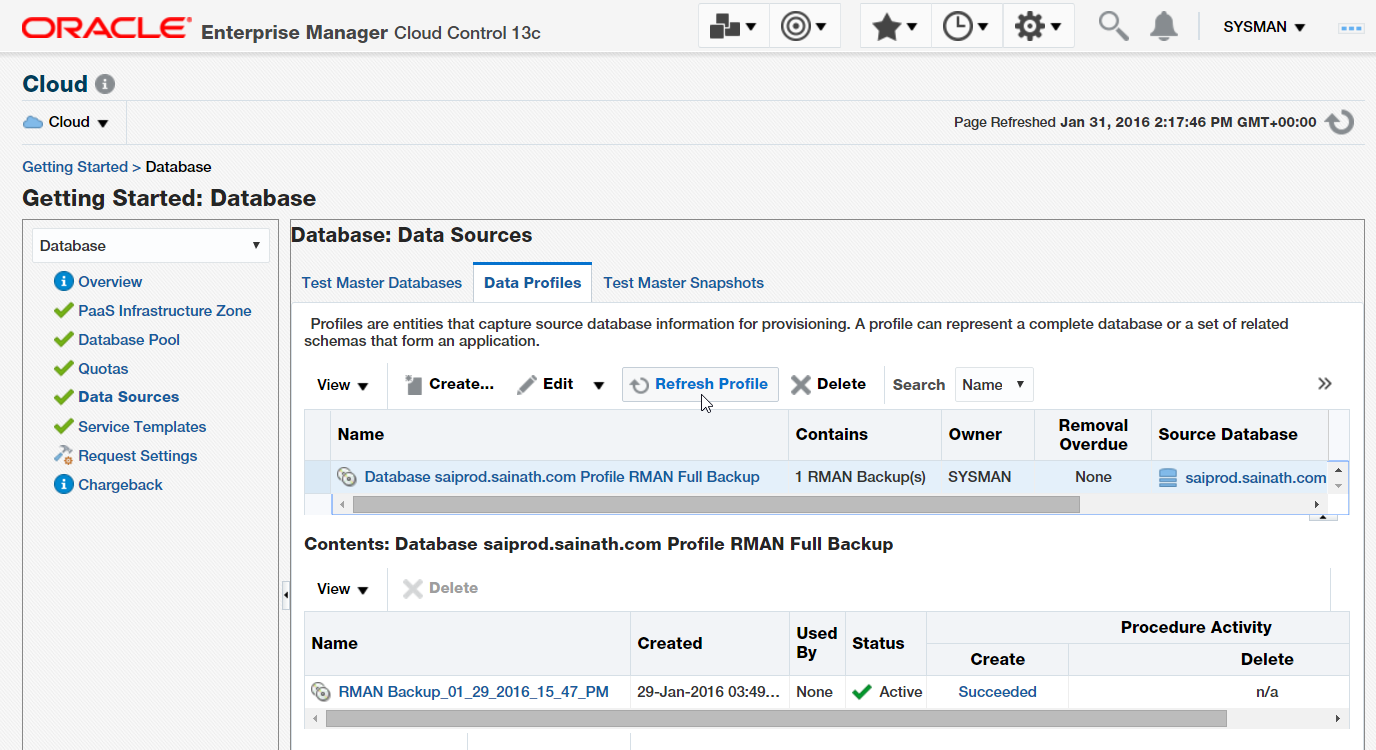The width and height of the screenshot is (1376, 750).
Task: Open the saiprod.sainath.com source database link
Action: [x=1256, y=478]
